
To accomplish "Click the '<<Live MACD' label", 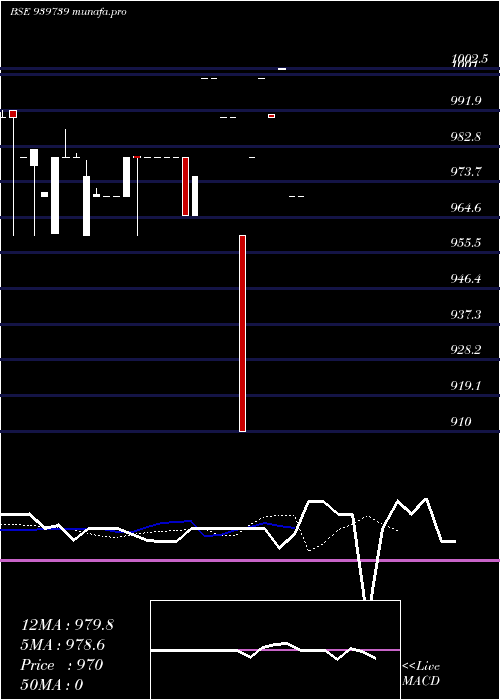I will click(x=421, y=674).
